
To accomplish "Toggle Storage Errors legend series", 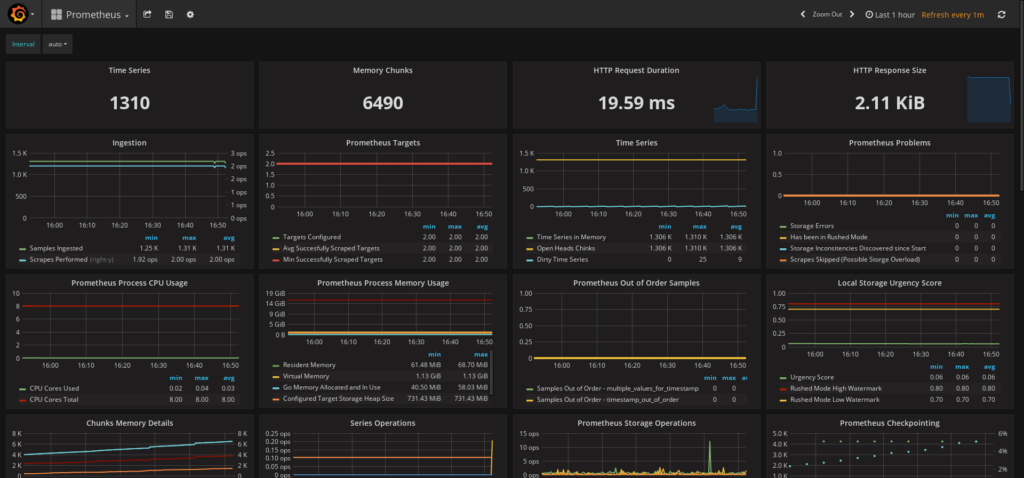I will point(812,226).
